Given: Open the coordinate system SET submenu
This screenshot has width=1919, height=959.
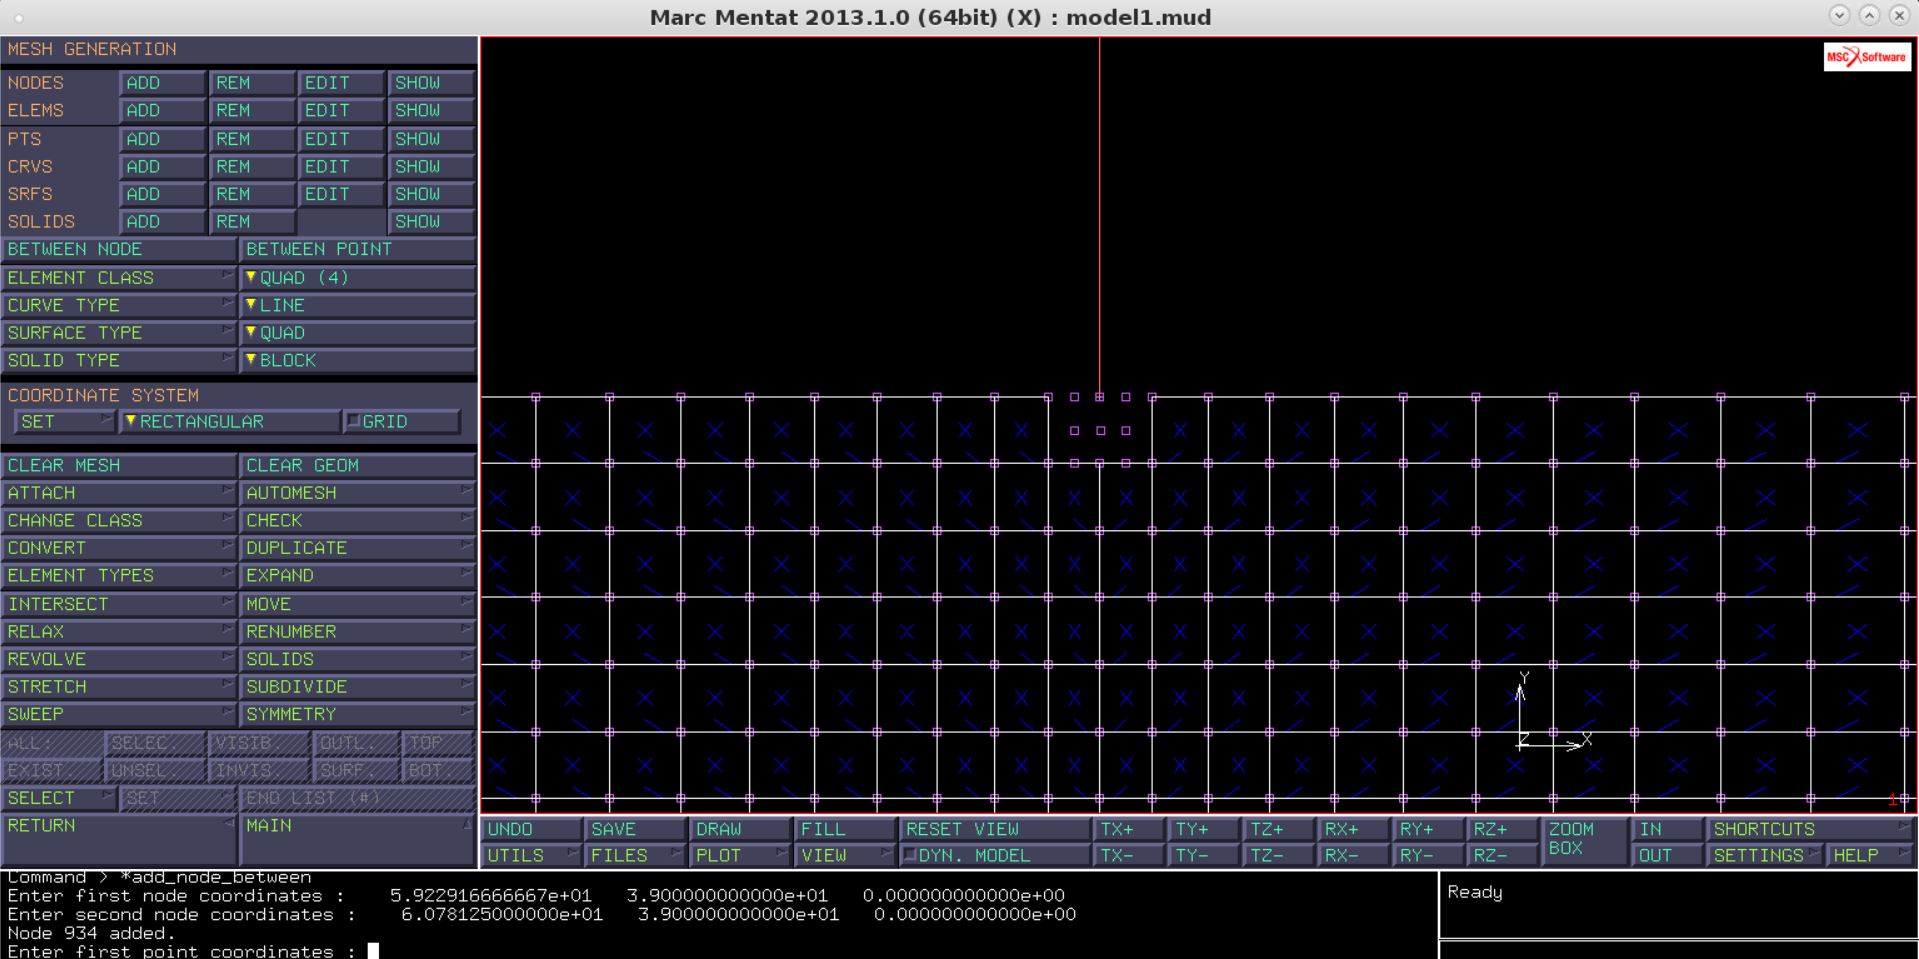Looking at the screenshot, I should click(65, 422).
